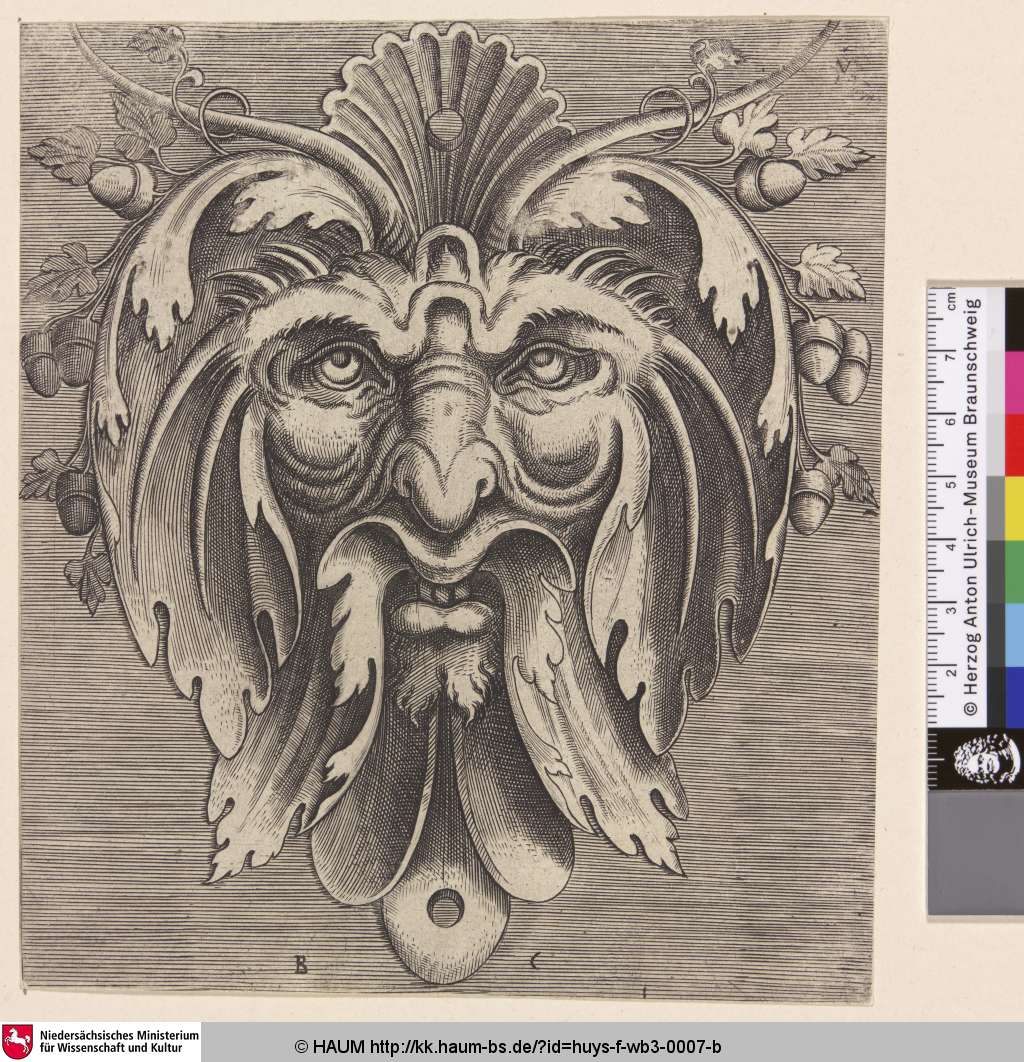The image size is (1024, 1062).
Task: Pick the green patch on the color chart
Action: pyautogui.click(x=1014, y=571)
